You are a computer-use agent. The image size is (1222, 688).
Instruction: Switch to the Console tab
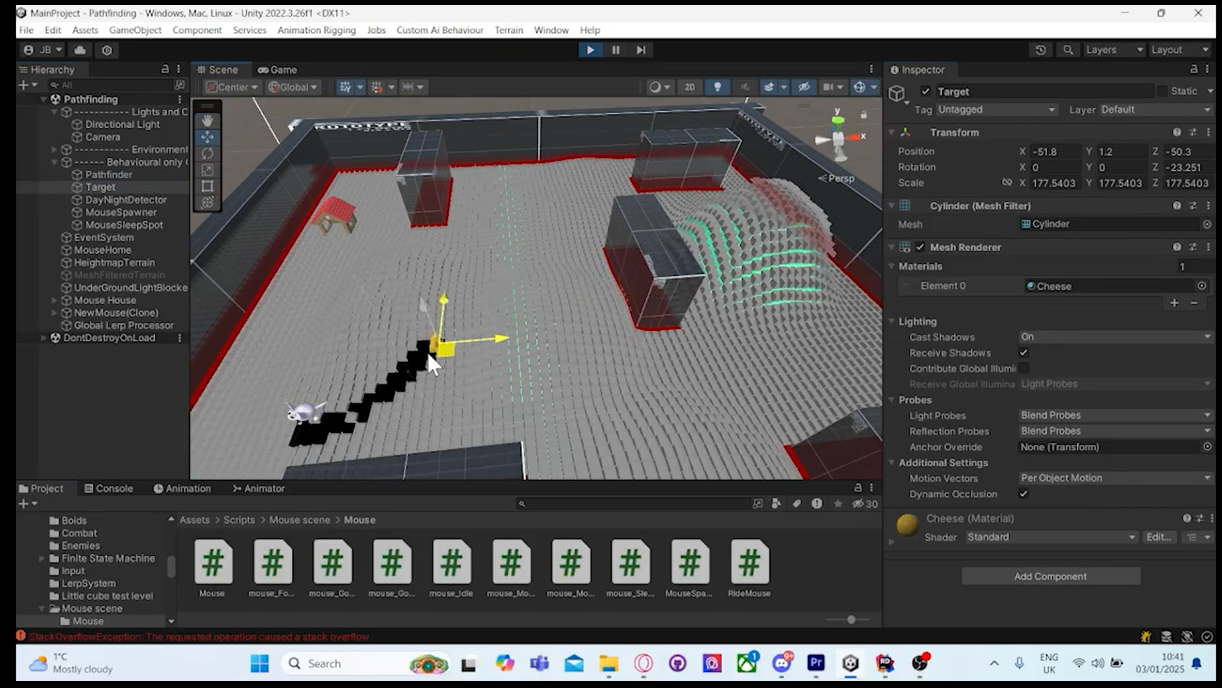coord(108,488)
